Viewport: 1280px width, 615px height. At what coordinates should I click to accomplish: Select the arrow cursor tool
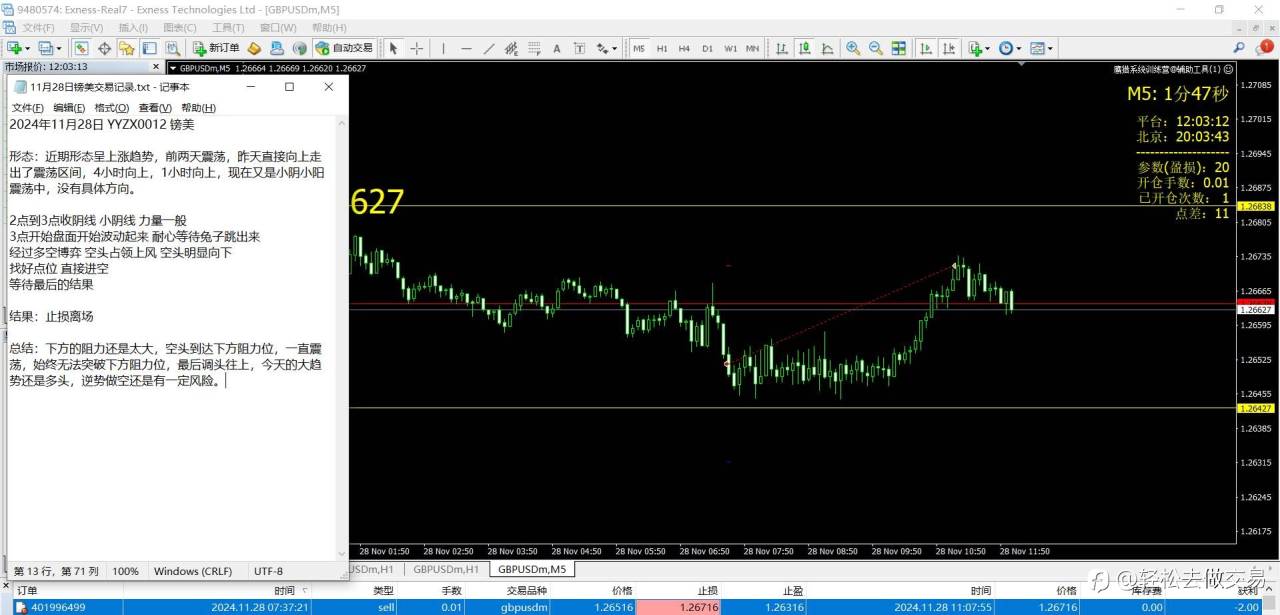[x=394, y=48]
